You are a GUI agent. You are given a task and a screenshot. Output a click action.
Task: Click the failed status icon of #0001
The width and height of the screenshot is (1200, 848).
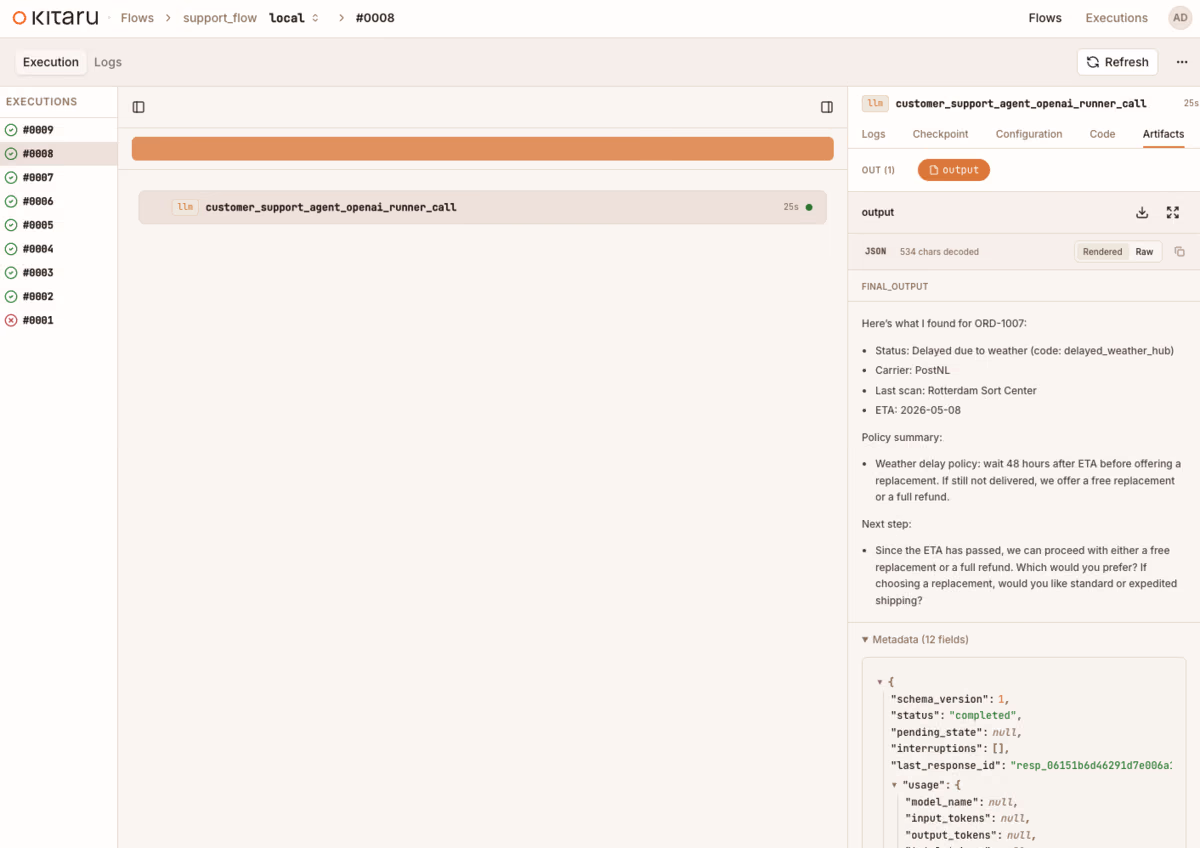(x=11, y=320)
